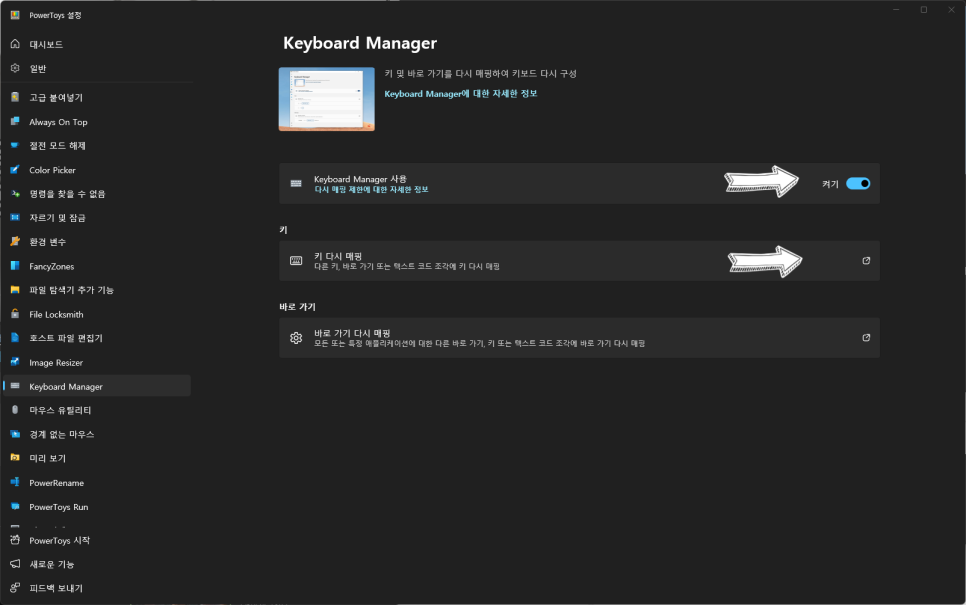Click the 켜기 toggle state label
Screen dimensions: 966x605
830,184
